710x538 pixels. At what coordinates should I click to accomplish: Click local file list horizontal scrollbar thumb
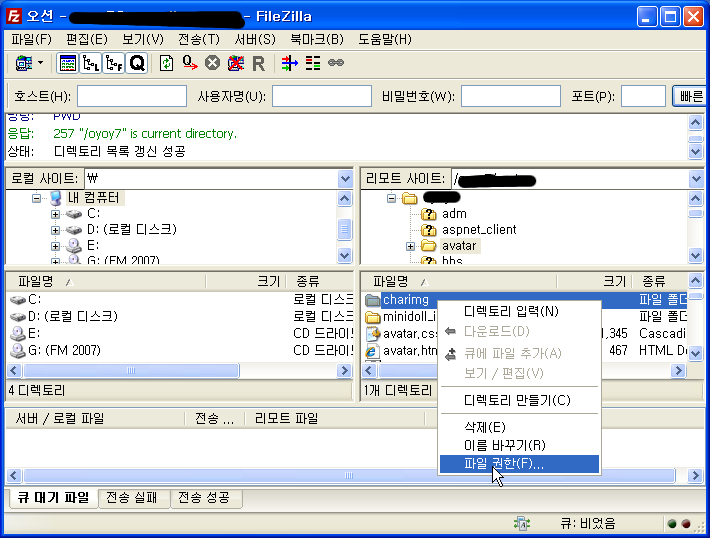pyautogui.click(x=131, y=370)
